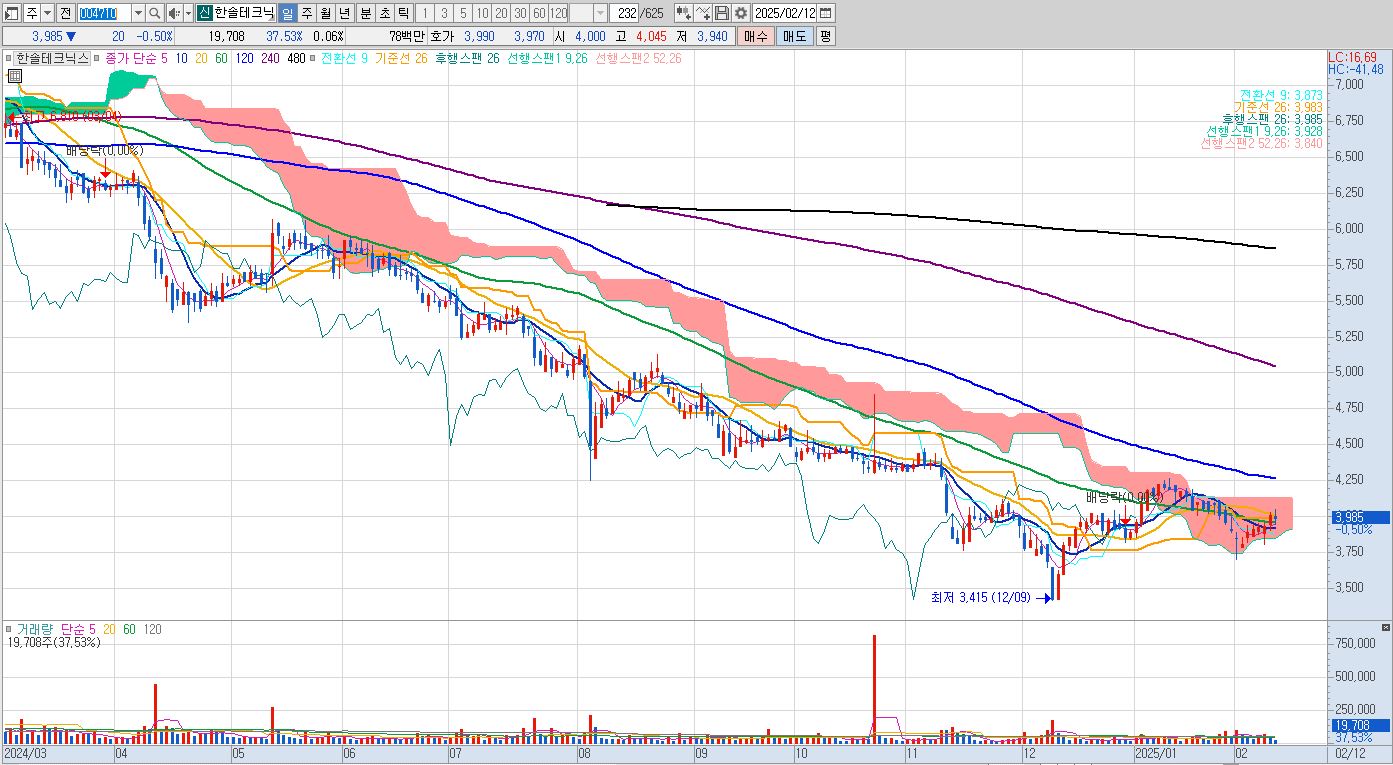Click the 평 button
The width and height of the screenshot is (1393, 765).
pos(825,36)
